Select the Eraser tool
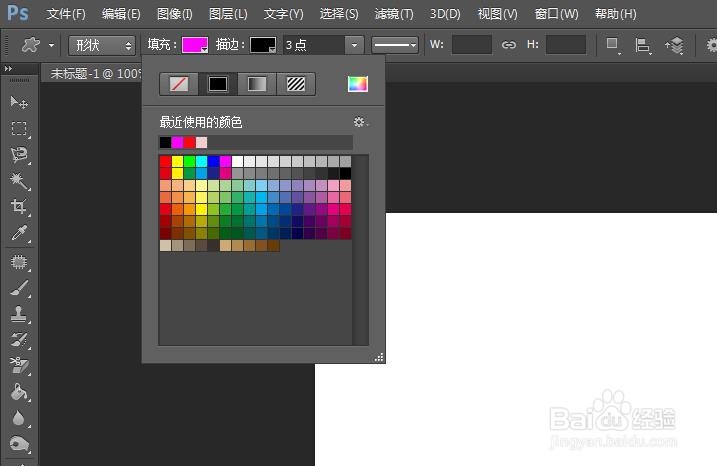The image size is (717, 466). coord(19,366)
